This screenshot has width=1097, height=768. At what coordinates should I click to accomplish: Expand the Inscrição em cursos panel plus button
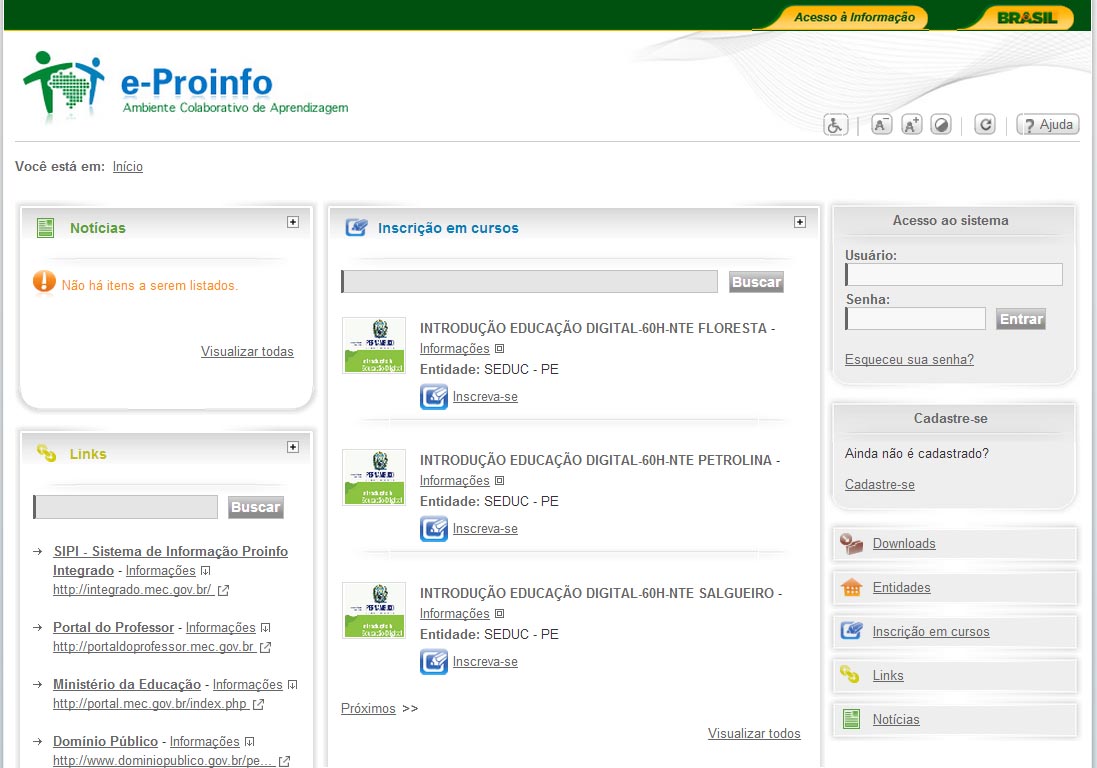[x=800, y=222]
